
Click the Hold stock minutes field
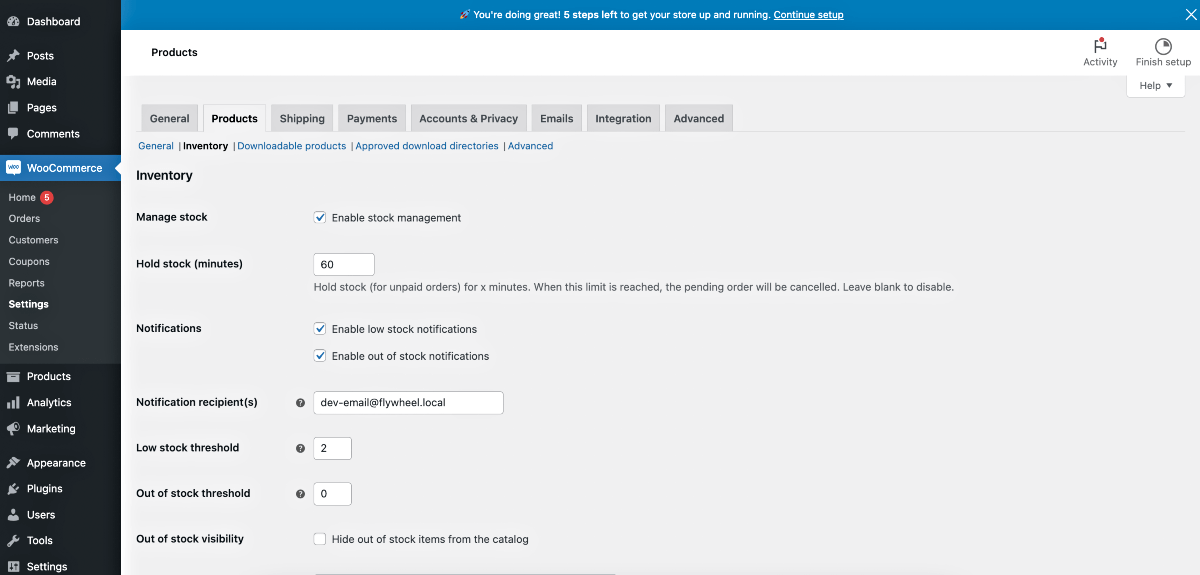tap(344, 264)
